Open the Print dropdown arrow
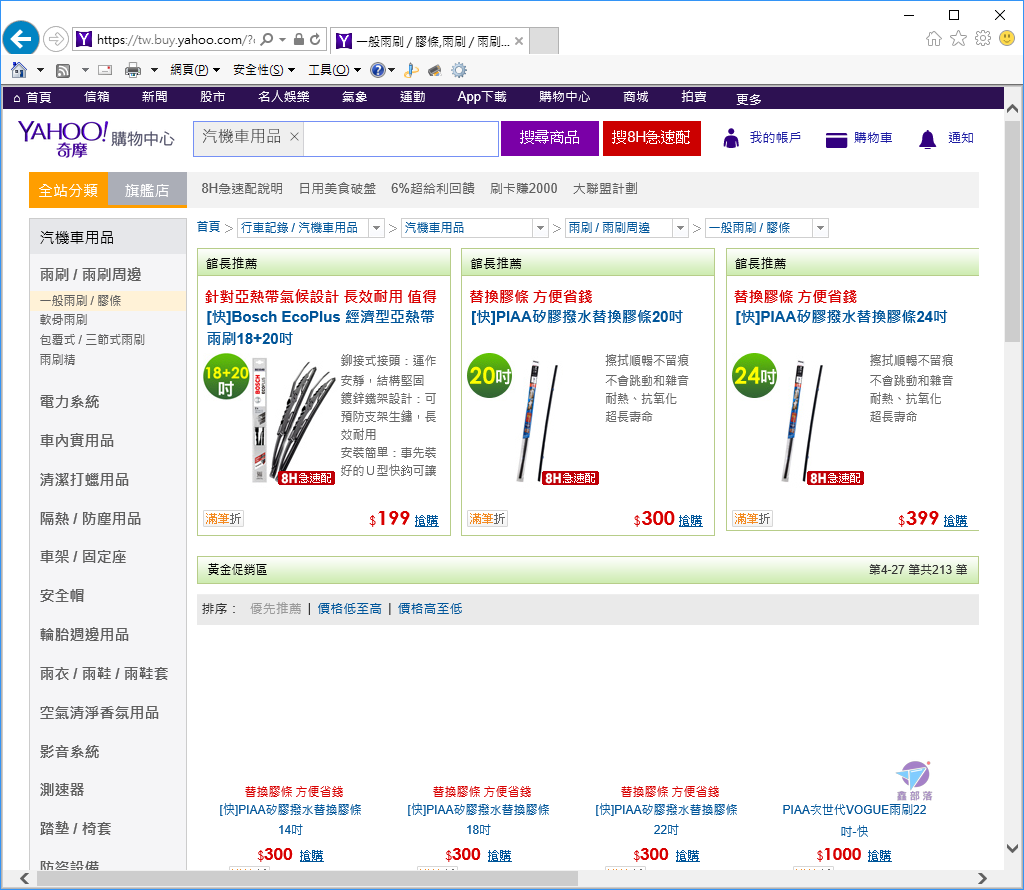1024x890 pixels. 154,70
